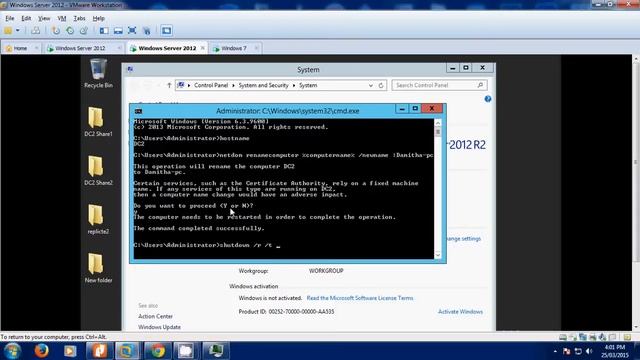Open the blue Help question mark icon
This screenshot has width=640, height=360.
coord(488,99)
